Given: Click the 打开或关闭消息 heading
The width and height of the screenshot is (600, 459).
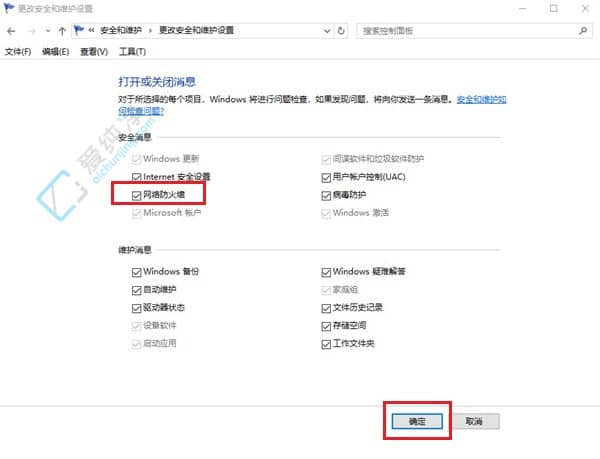Looking at the screenshot, I should pyautogui.click(x=157, y=82).
